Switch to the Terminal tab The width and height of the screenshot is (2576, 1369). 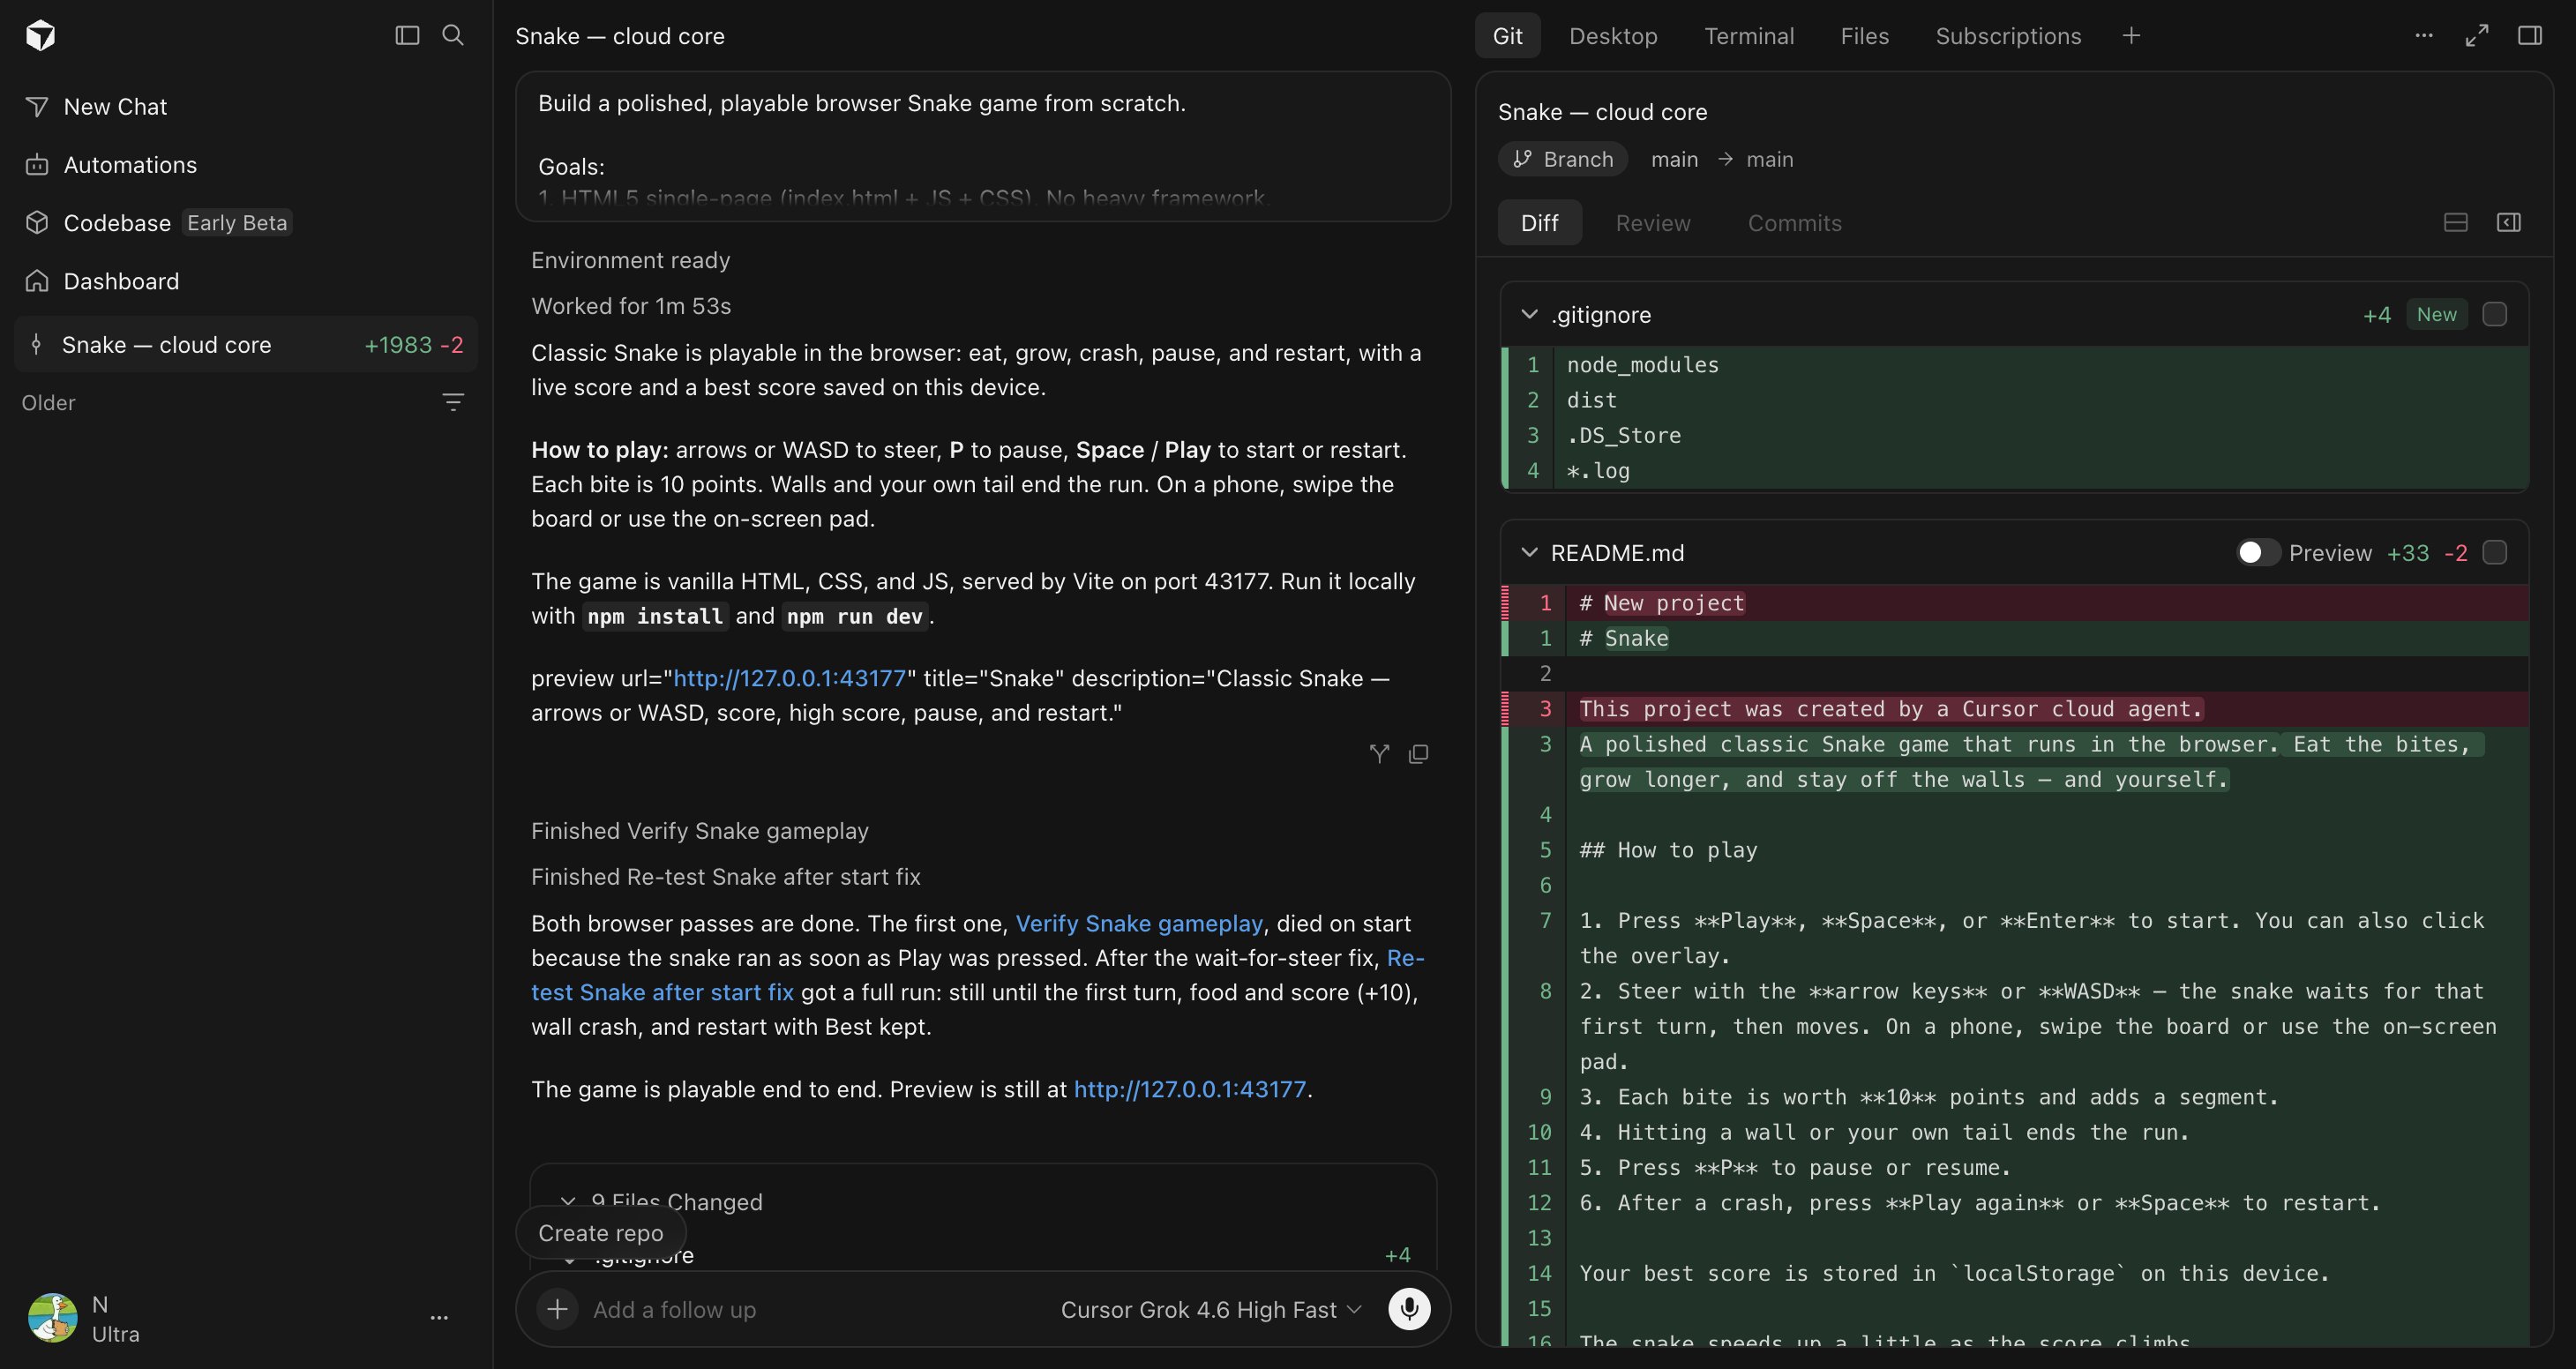(1749, 36)
